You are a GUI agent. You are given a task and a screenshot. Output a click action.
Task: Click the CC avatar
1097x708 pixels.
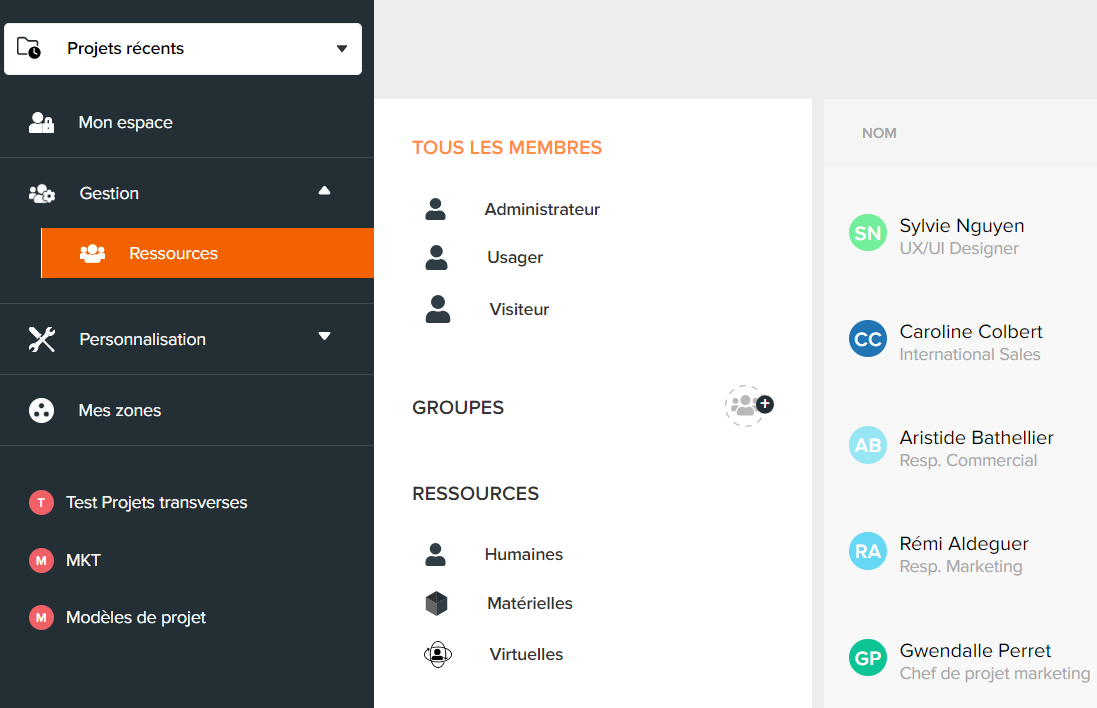click(868, 339)
